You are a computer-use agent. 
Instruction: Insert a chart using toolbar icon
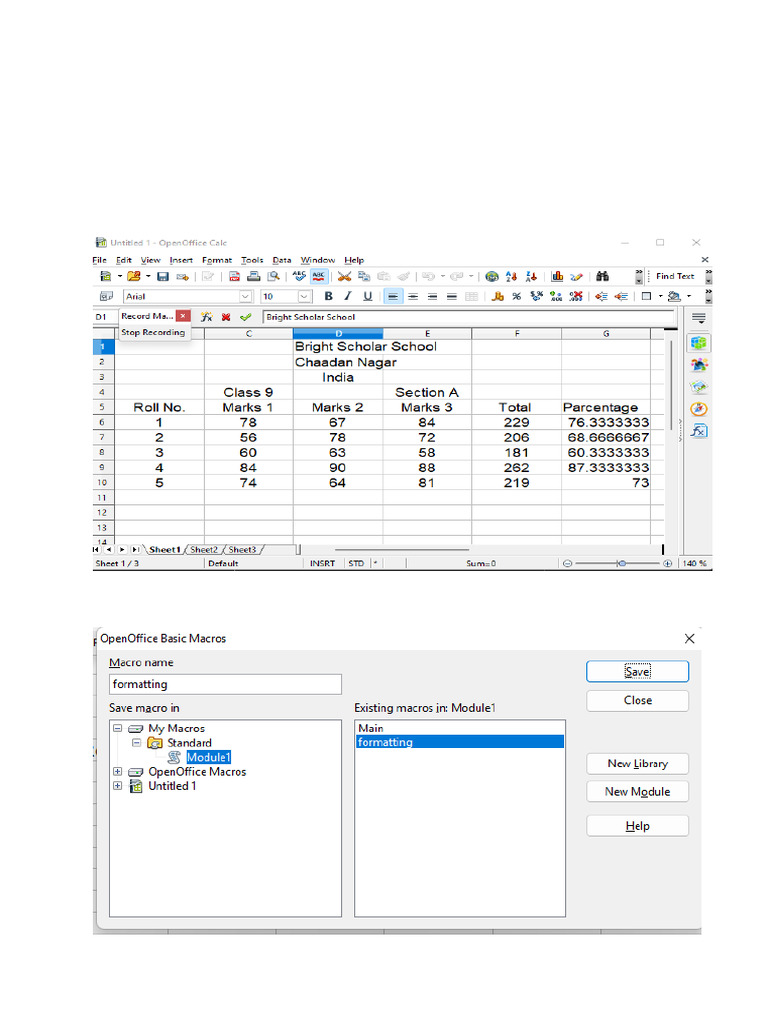(x=558, y=276)
